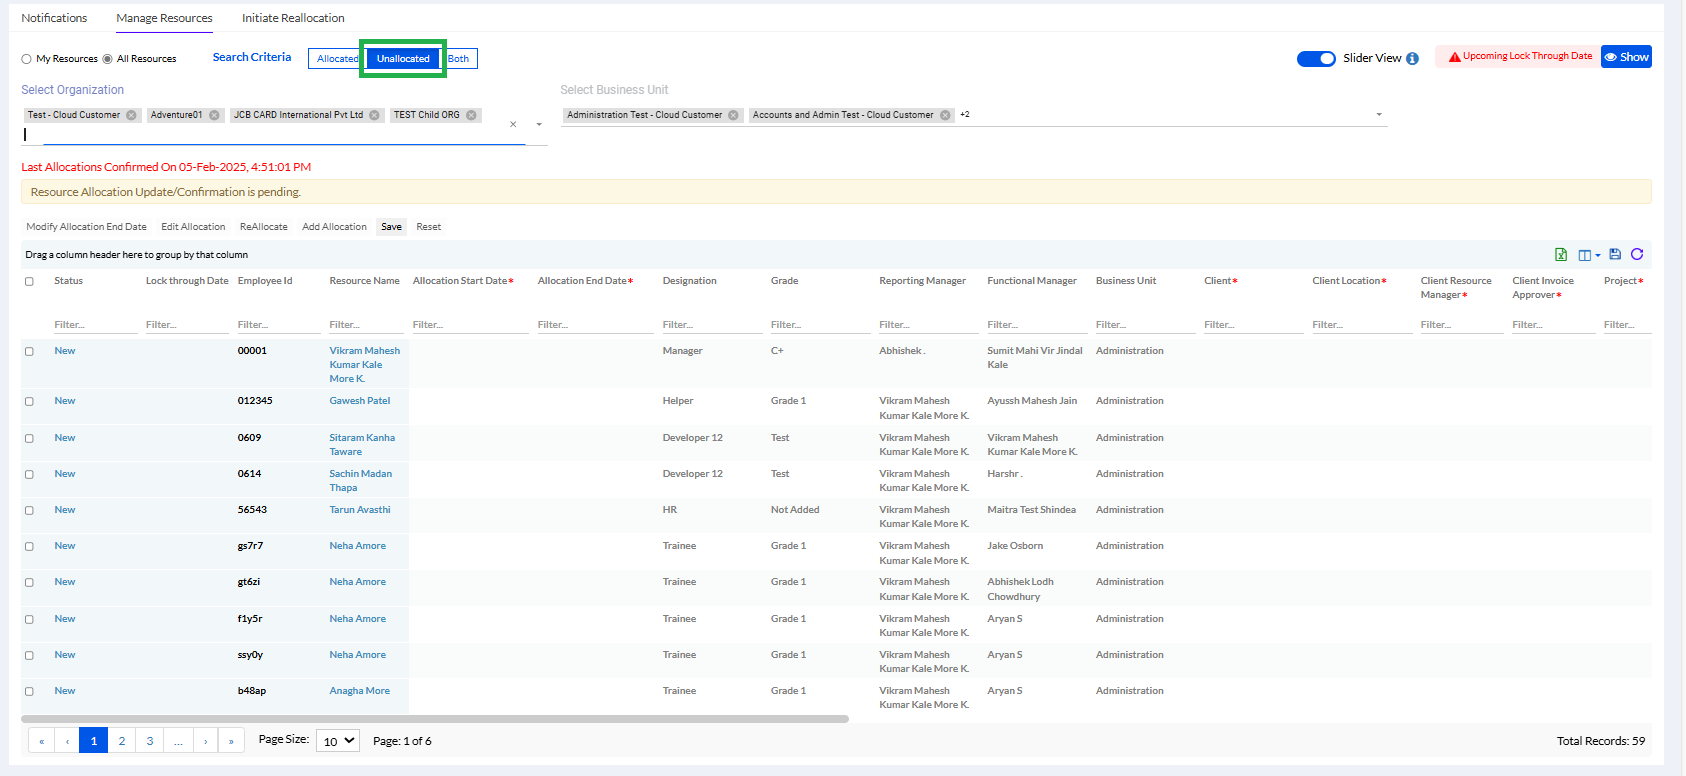Click ReAllocate button
This screenshot has width=1686, height=776.
tap(264, 227)
